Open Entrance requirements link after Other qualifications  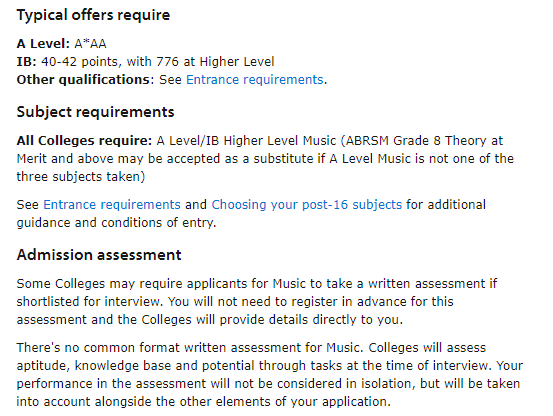pos(254,80)
